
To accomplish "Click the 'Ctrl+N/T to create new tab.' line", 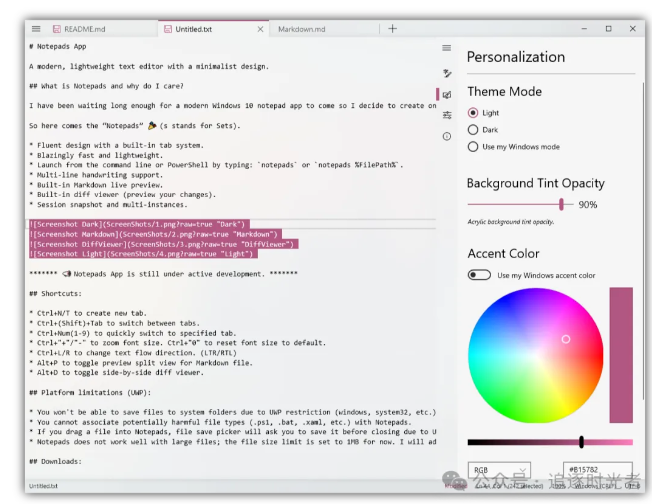I will tap(88, 314).
